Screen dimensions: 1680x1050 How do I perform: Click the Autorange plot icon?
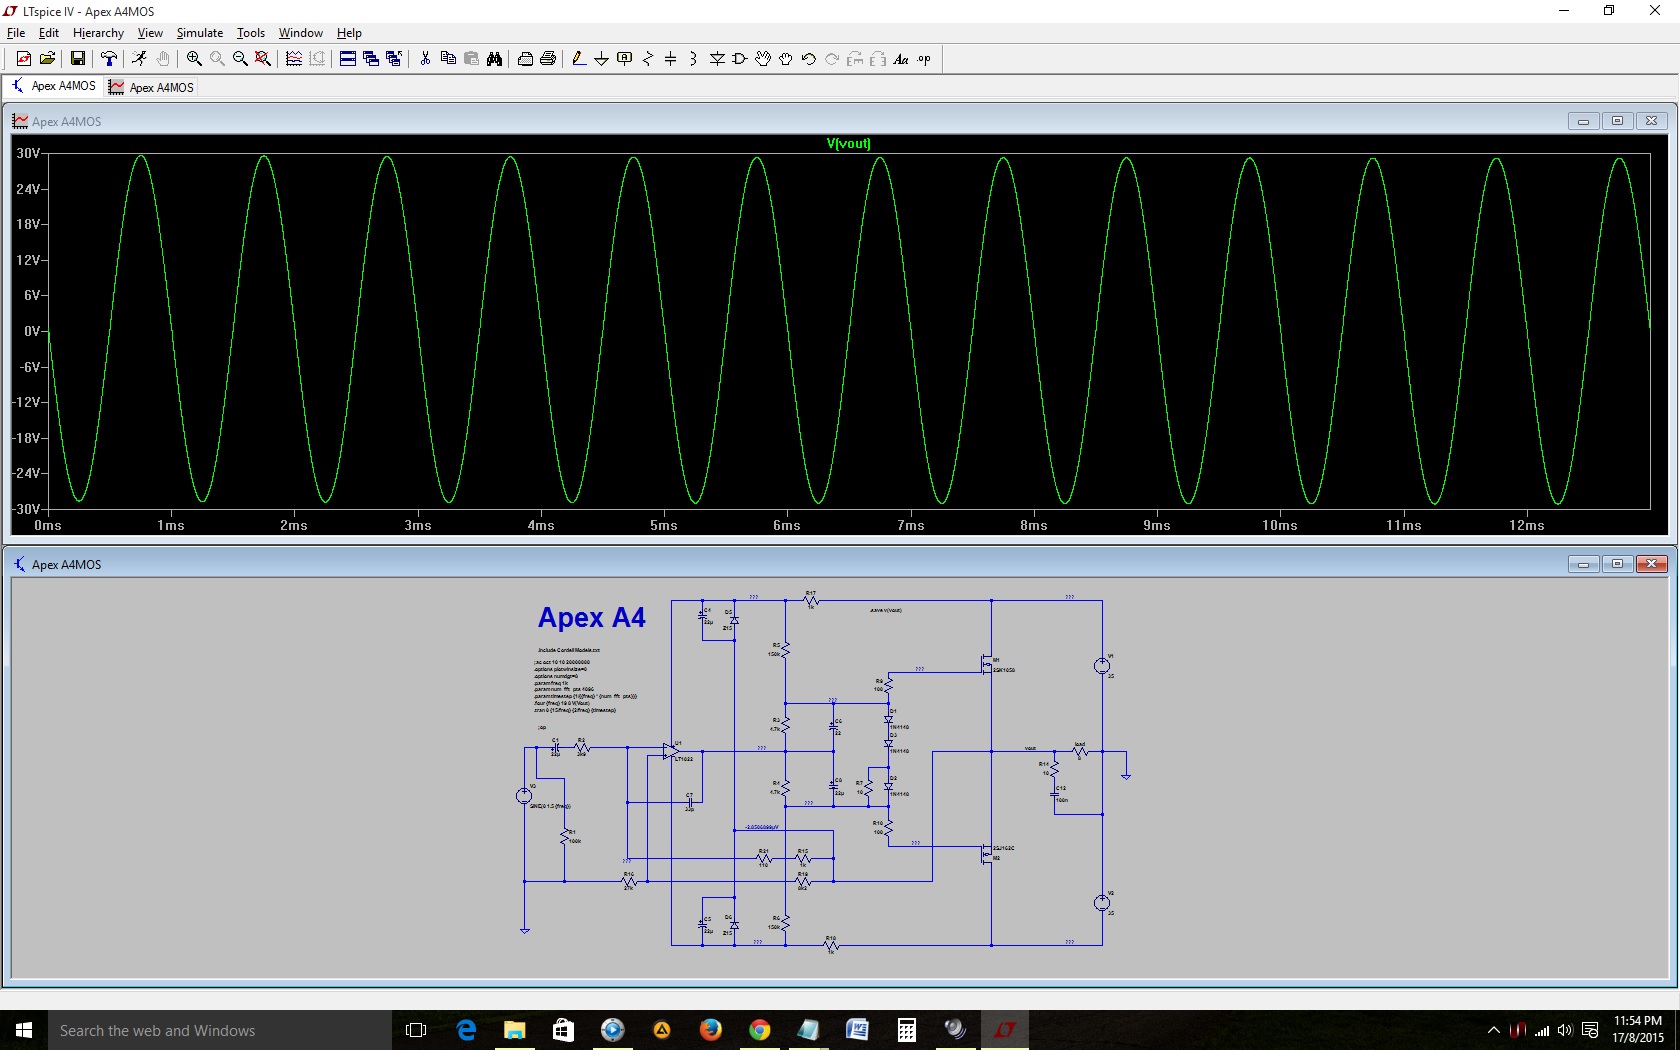(x=294, y=59)
